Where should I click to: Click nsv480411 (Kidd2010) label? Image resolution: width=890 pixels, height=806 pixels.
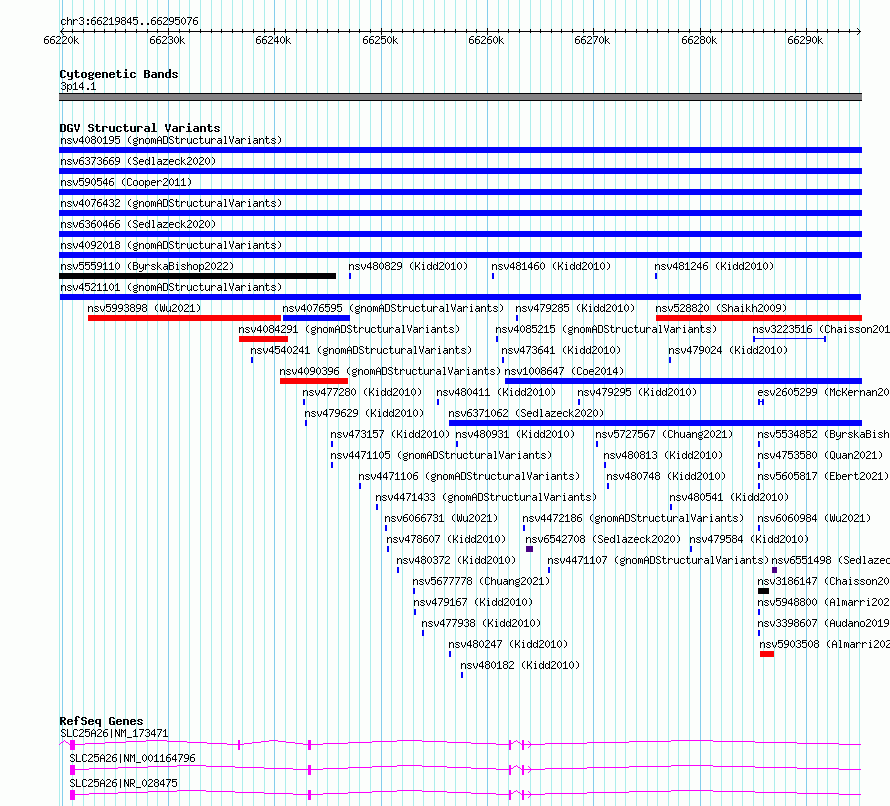coord(496,392)
